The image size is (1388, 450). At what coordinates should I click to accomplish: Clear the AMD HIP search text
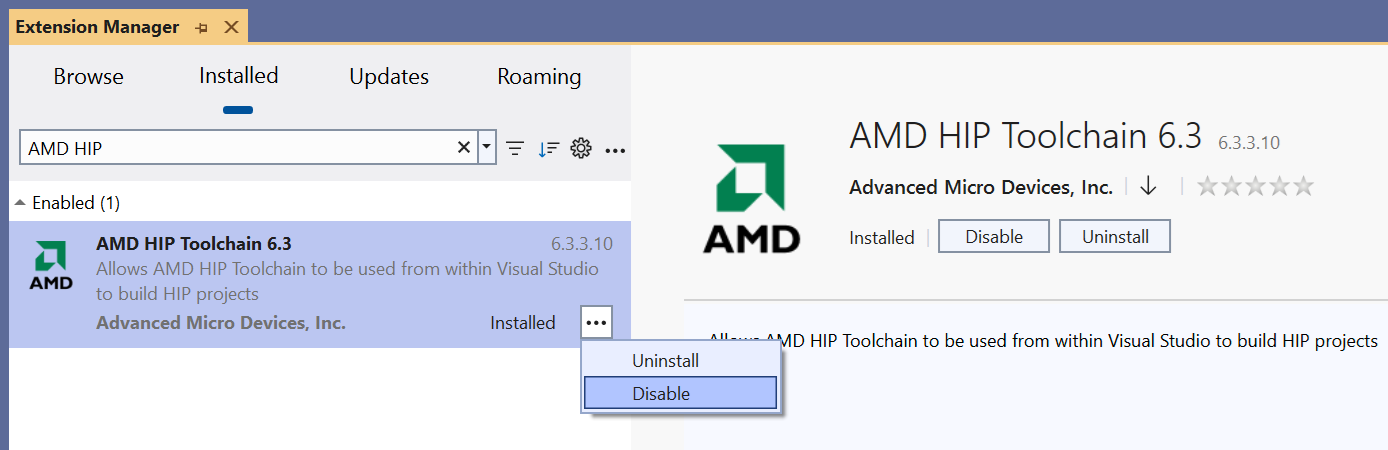[464, 148]
